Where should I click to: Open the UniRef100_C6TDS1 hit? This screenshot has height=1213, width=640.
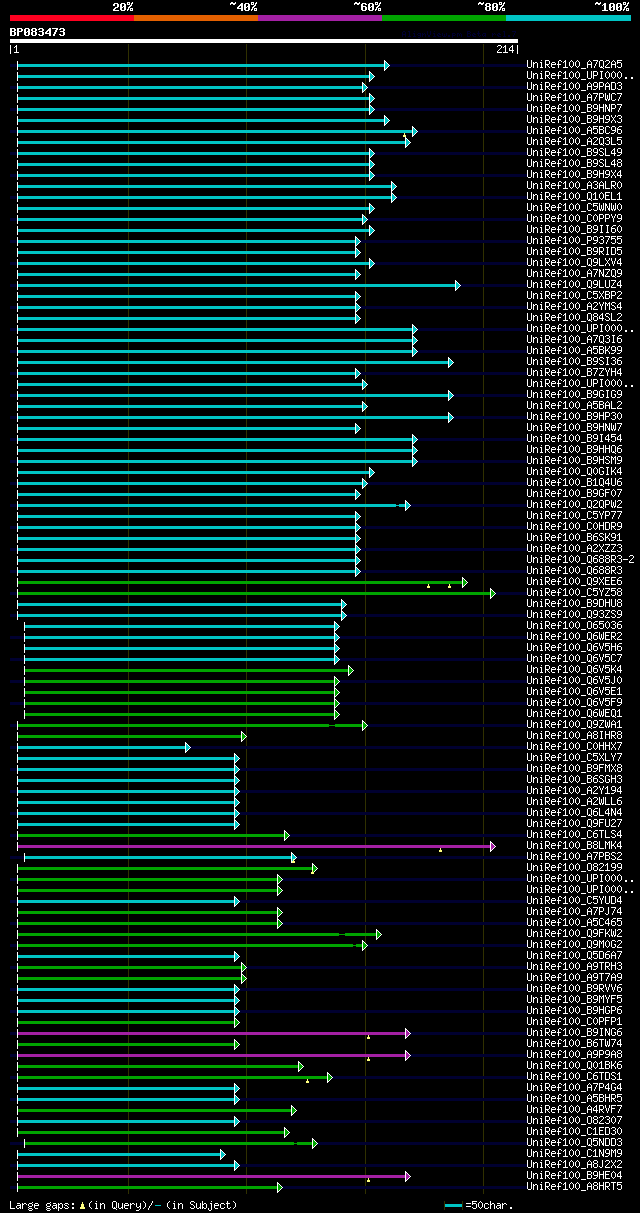click(x=576, y=1077)
